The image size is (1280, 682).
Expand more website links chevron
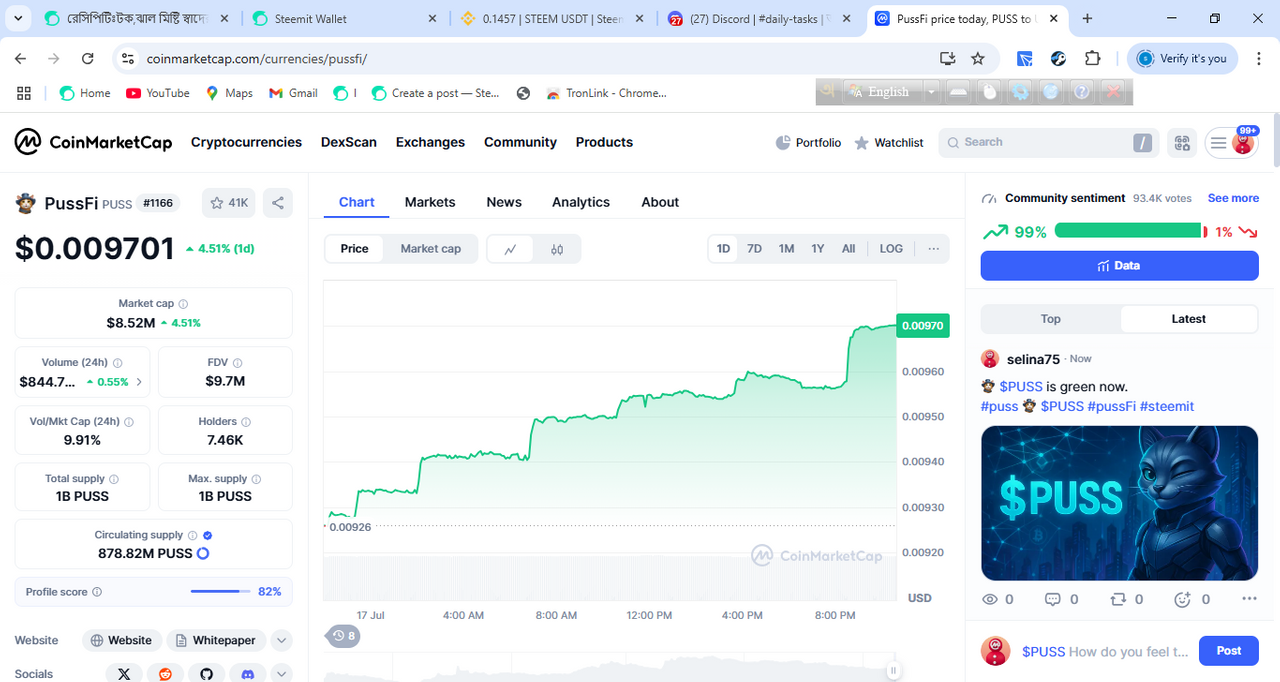point(281,641)
